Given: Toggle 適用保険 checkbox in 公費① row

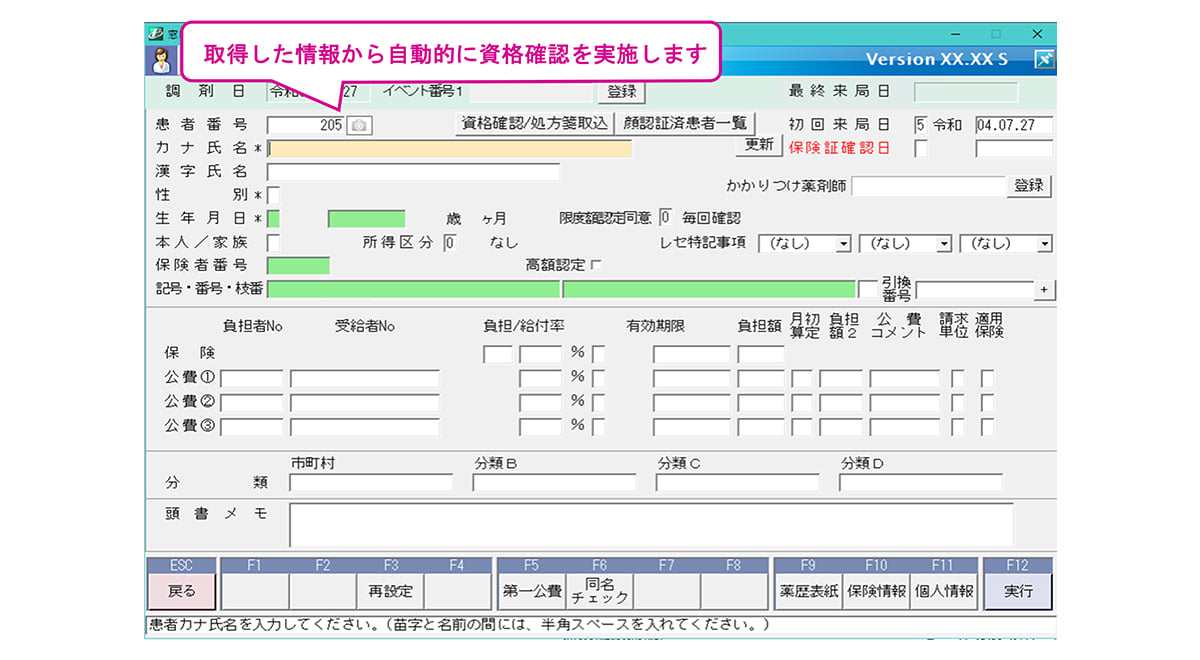Looking at the screenshot, I should tap(988, 378).
